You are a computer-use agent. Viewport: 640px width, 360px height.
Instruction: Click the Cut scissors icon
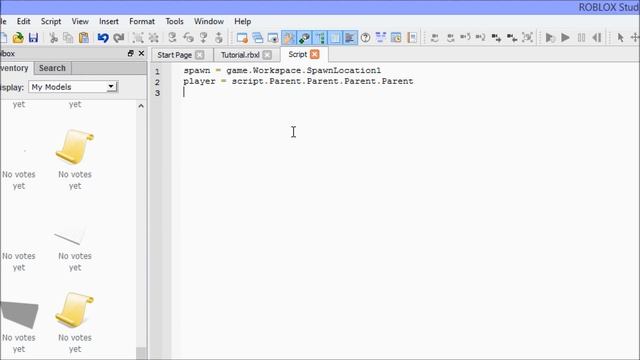click(53, 38)
